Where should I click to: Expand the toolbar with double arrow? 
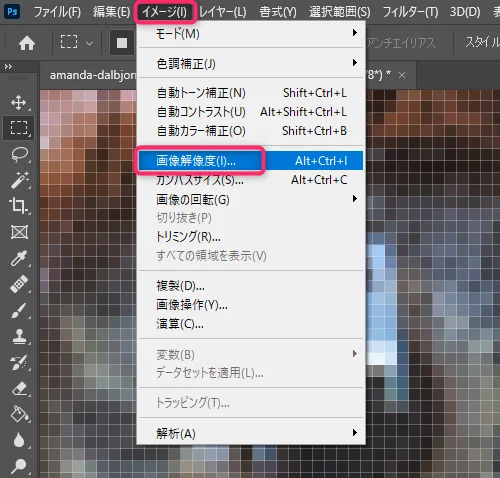coord(8,67)
